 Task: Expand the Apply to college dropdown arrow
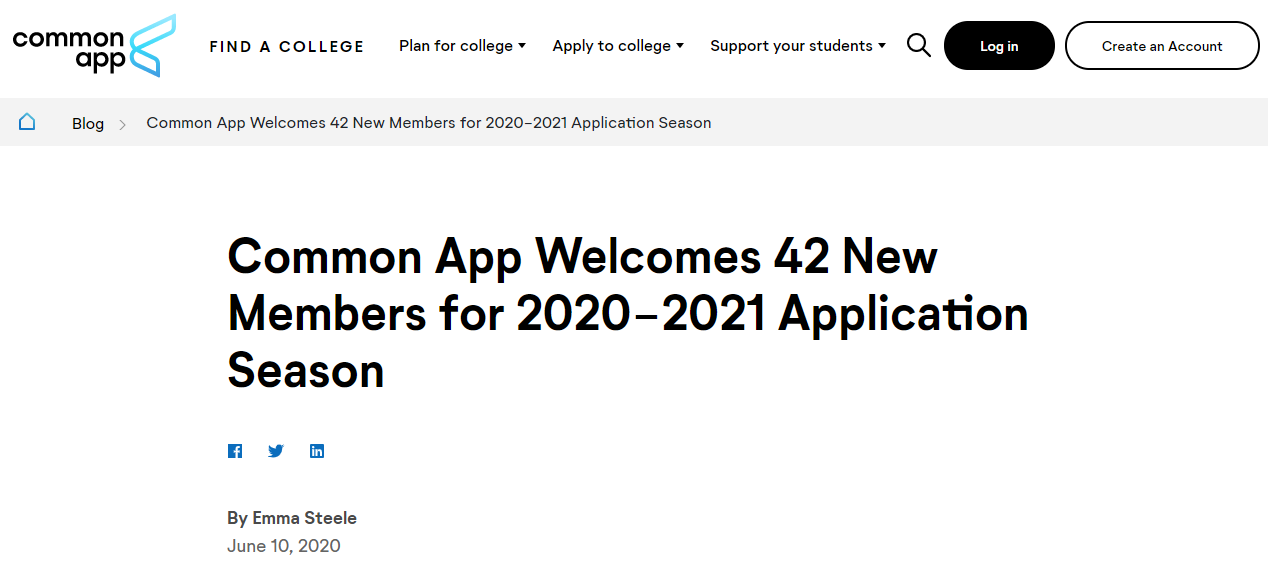(x=680, y=46)
